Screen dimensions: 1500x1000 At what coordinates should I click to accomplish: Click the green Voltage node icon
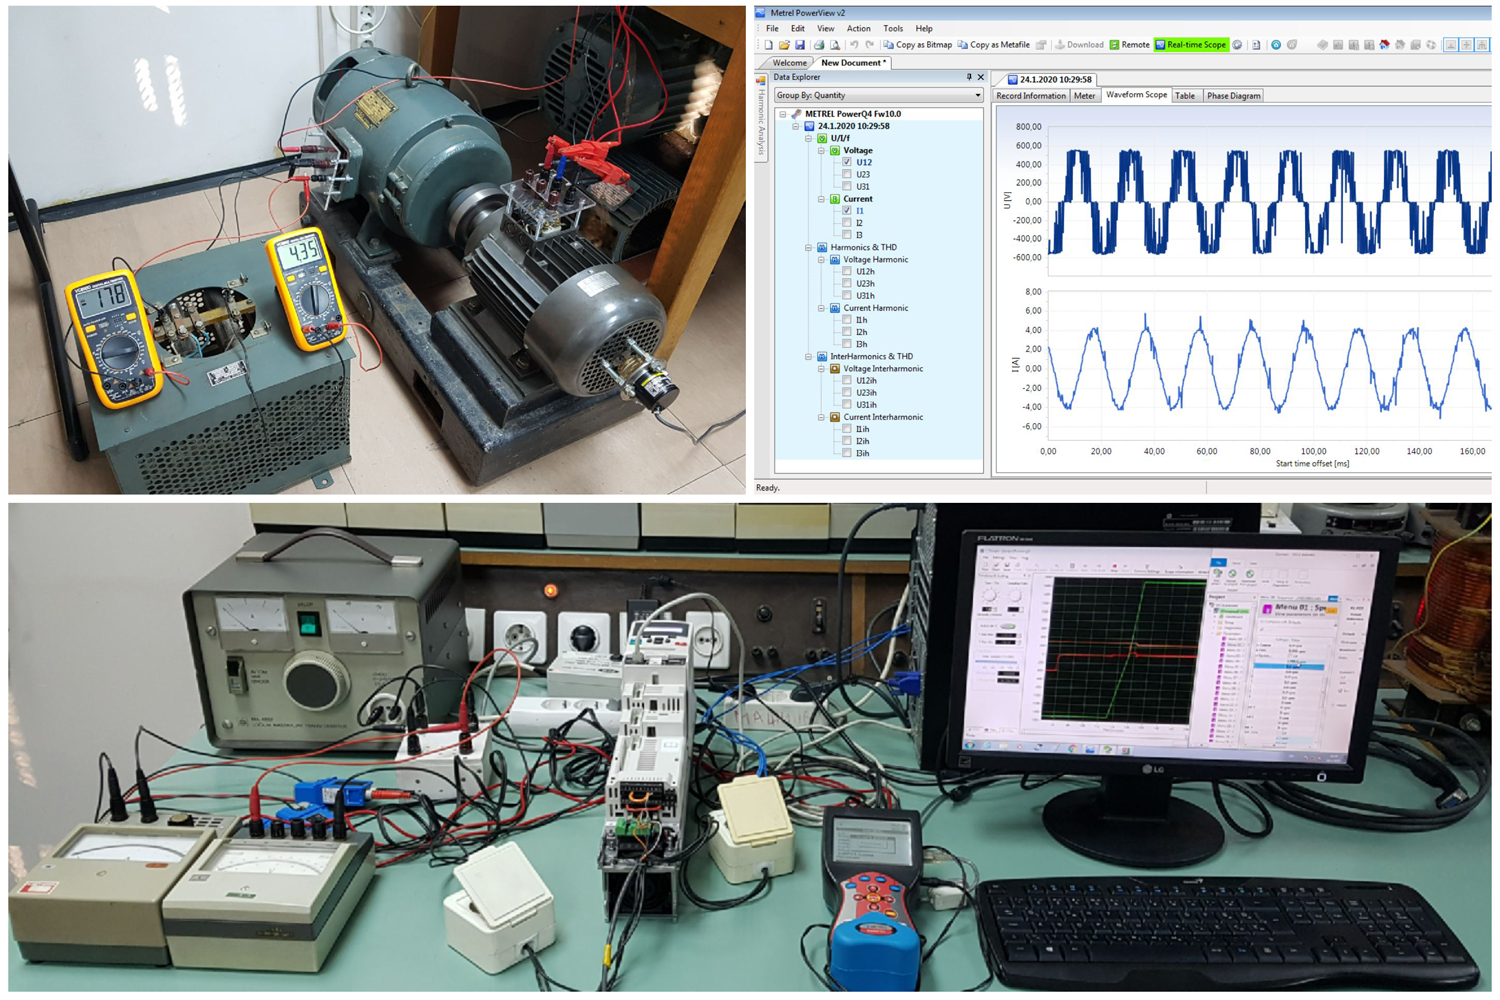(x=835, y=150)
